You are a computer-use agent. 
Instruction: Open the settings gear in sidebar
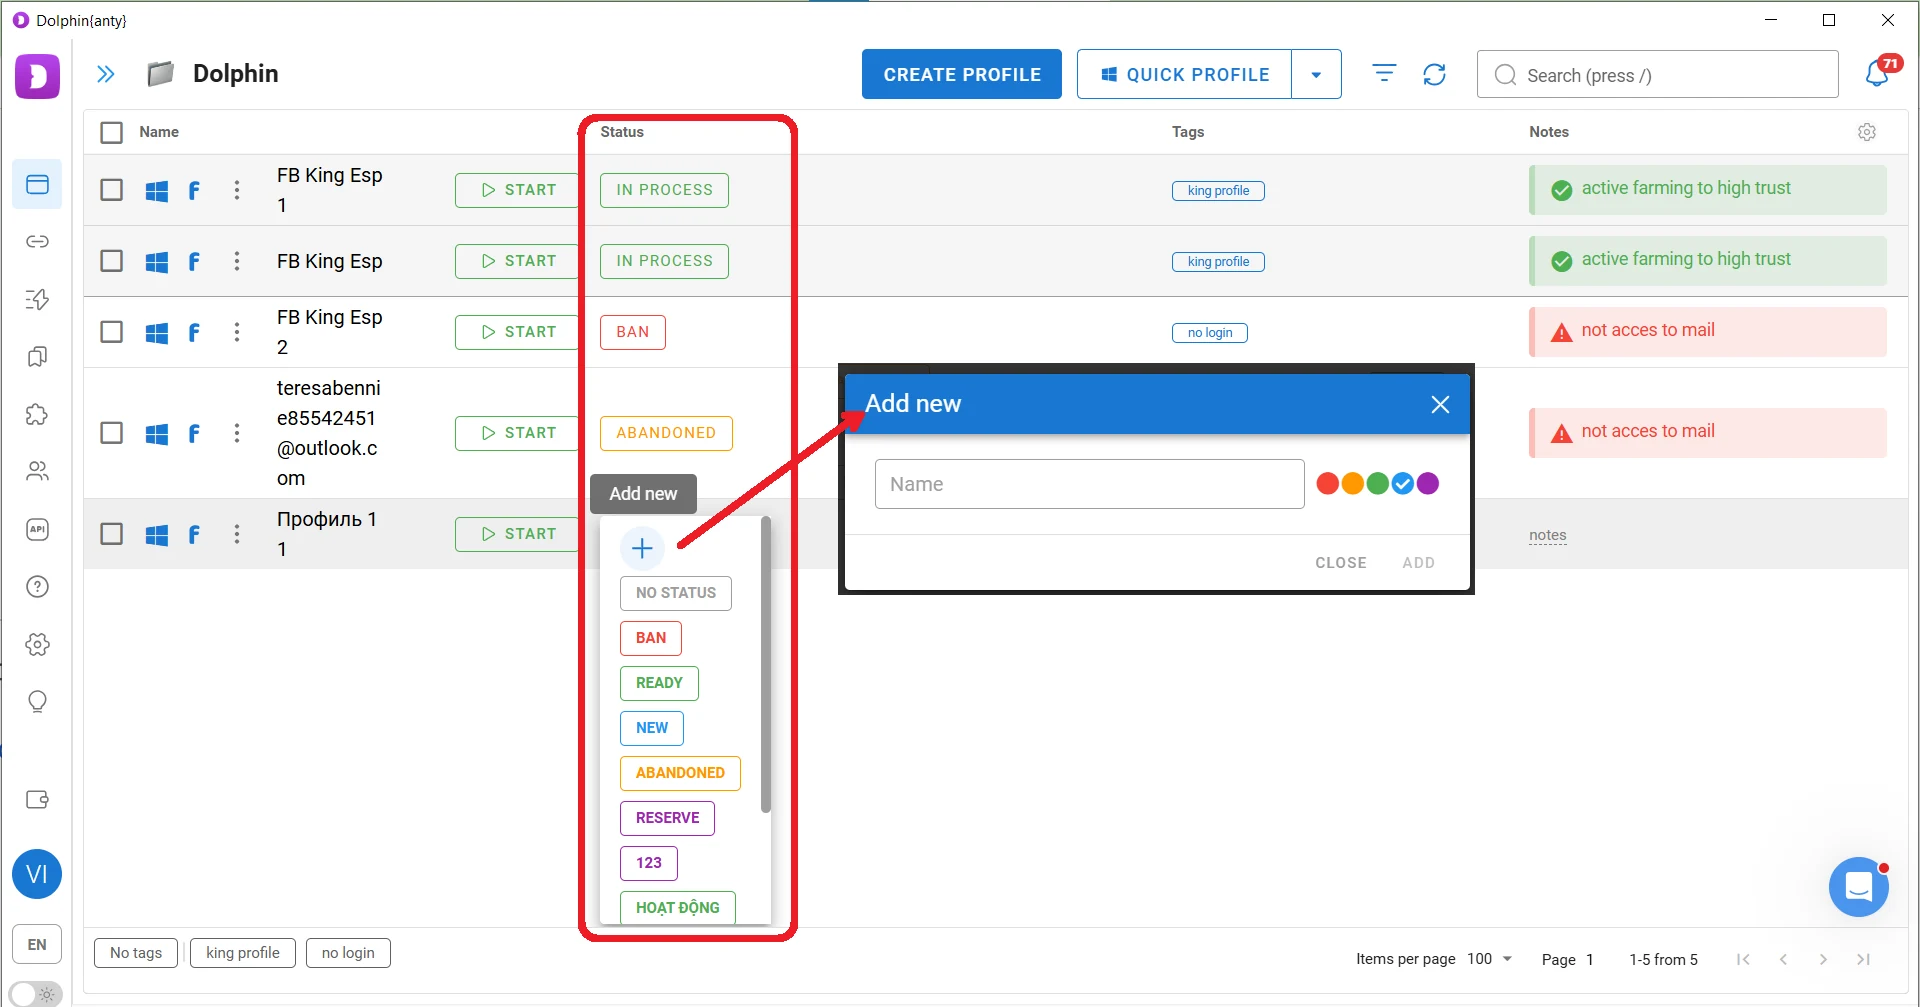point(37,644)
